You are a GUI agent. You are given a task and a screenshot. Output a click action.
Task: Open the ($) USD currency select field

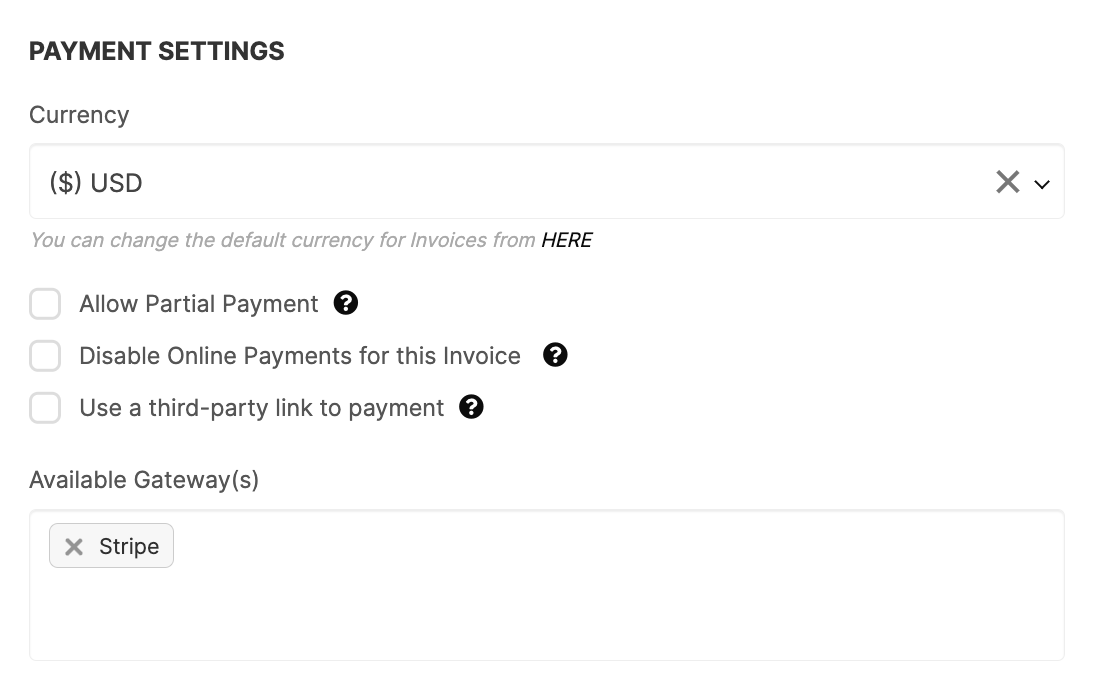coord(546,181)
